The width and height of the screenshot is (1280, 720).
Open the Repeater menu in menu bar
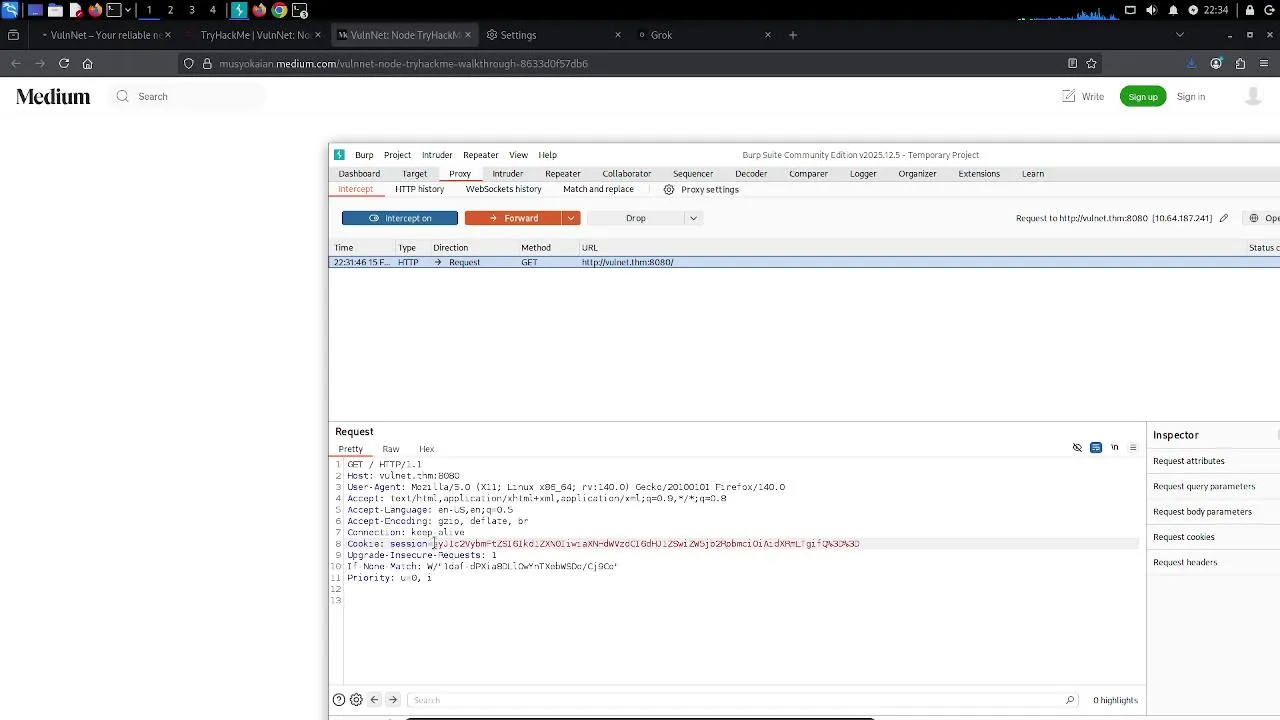tap(480, 155)
